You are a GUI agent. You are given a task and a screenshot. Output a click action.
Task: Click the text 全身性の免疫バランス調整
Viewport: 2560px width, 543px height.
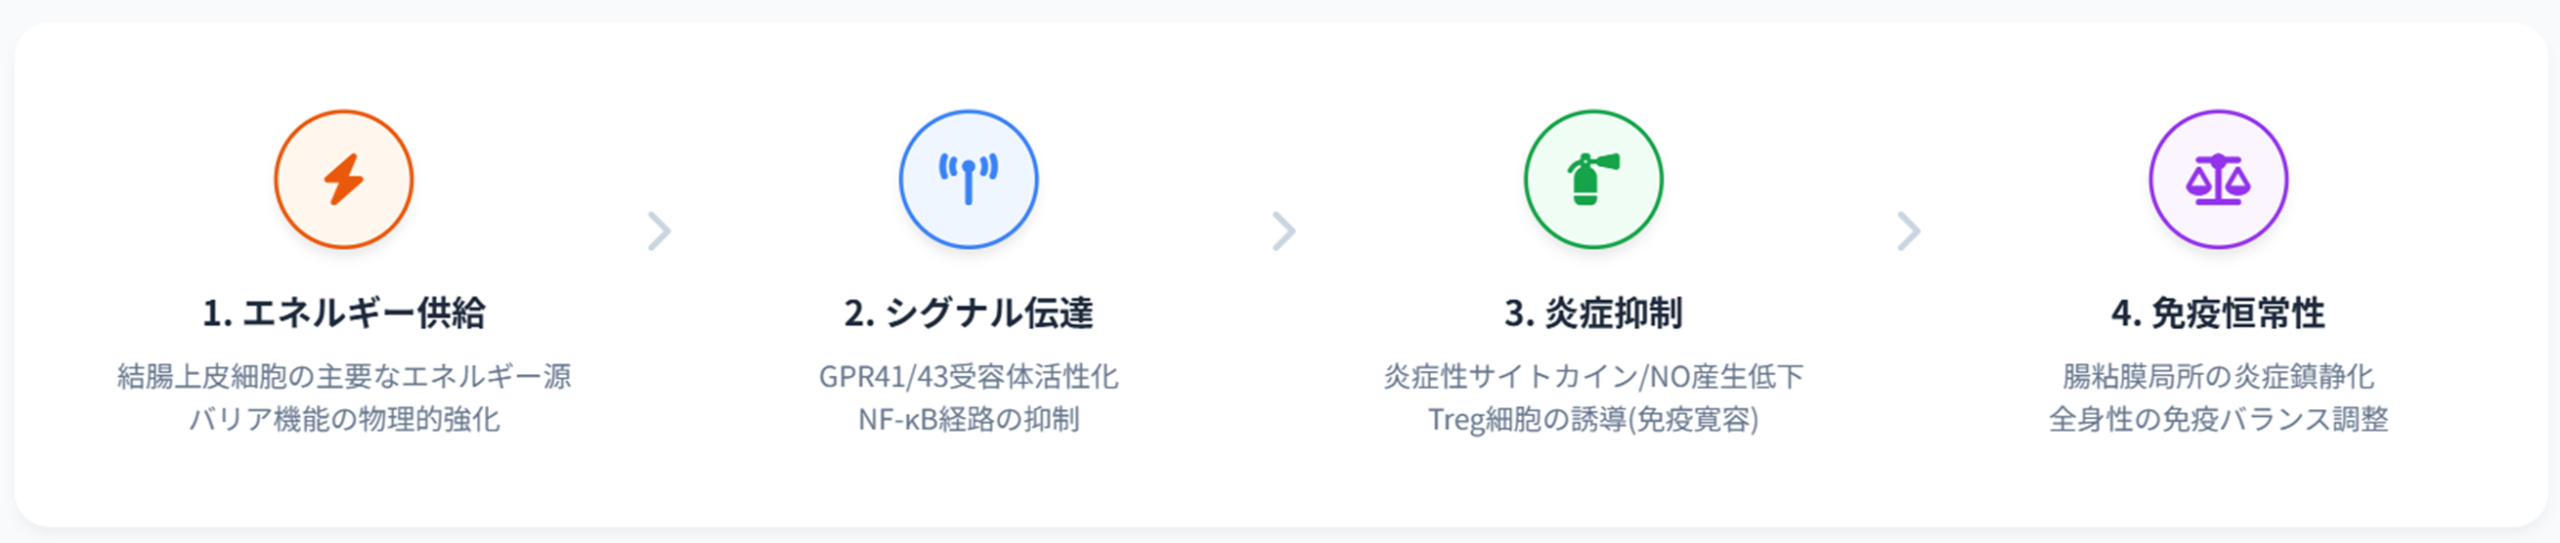[2218, 419]
